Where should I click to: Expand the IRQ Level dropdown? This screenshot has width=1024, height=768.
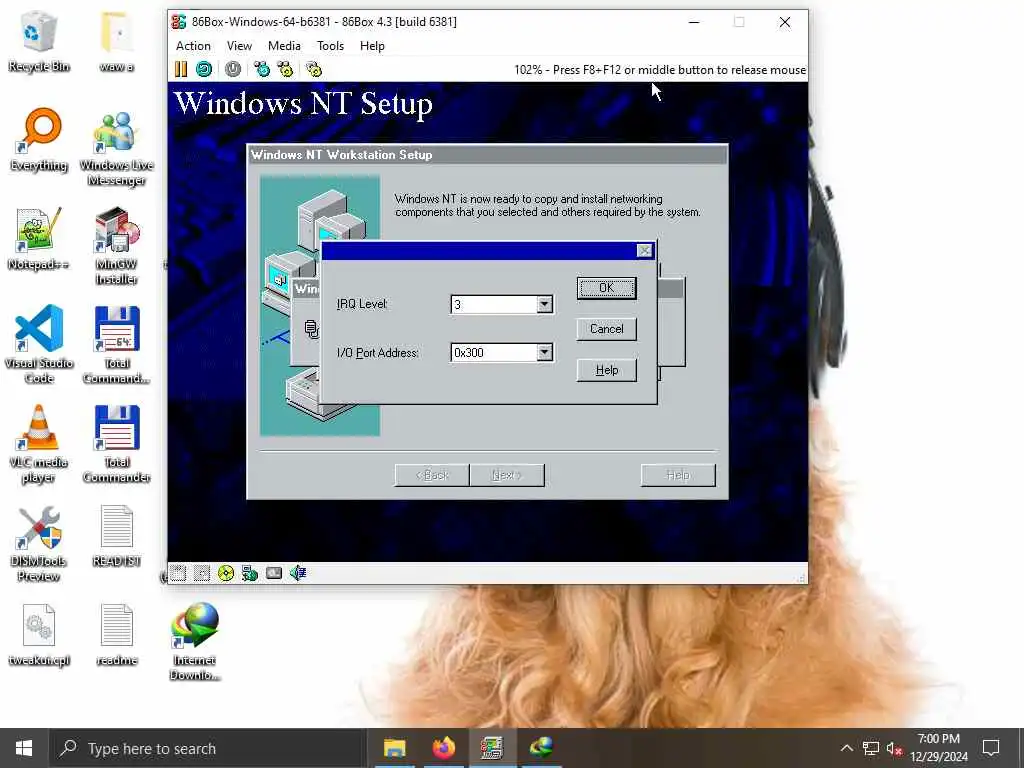pos(545,304)
